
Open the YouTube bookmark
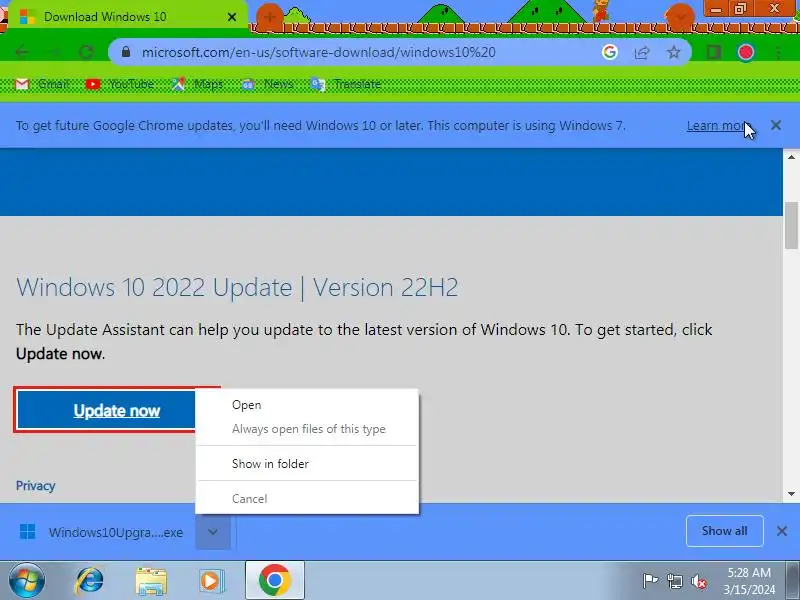120,84
